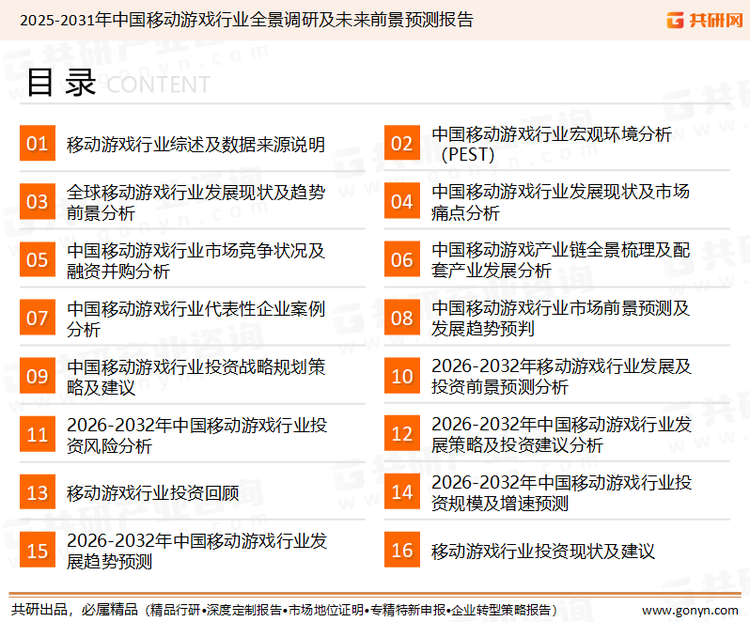
Task: Click the 目录 heading
Action: click(61, 82)
